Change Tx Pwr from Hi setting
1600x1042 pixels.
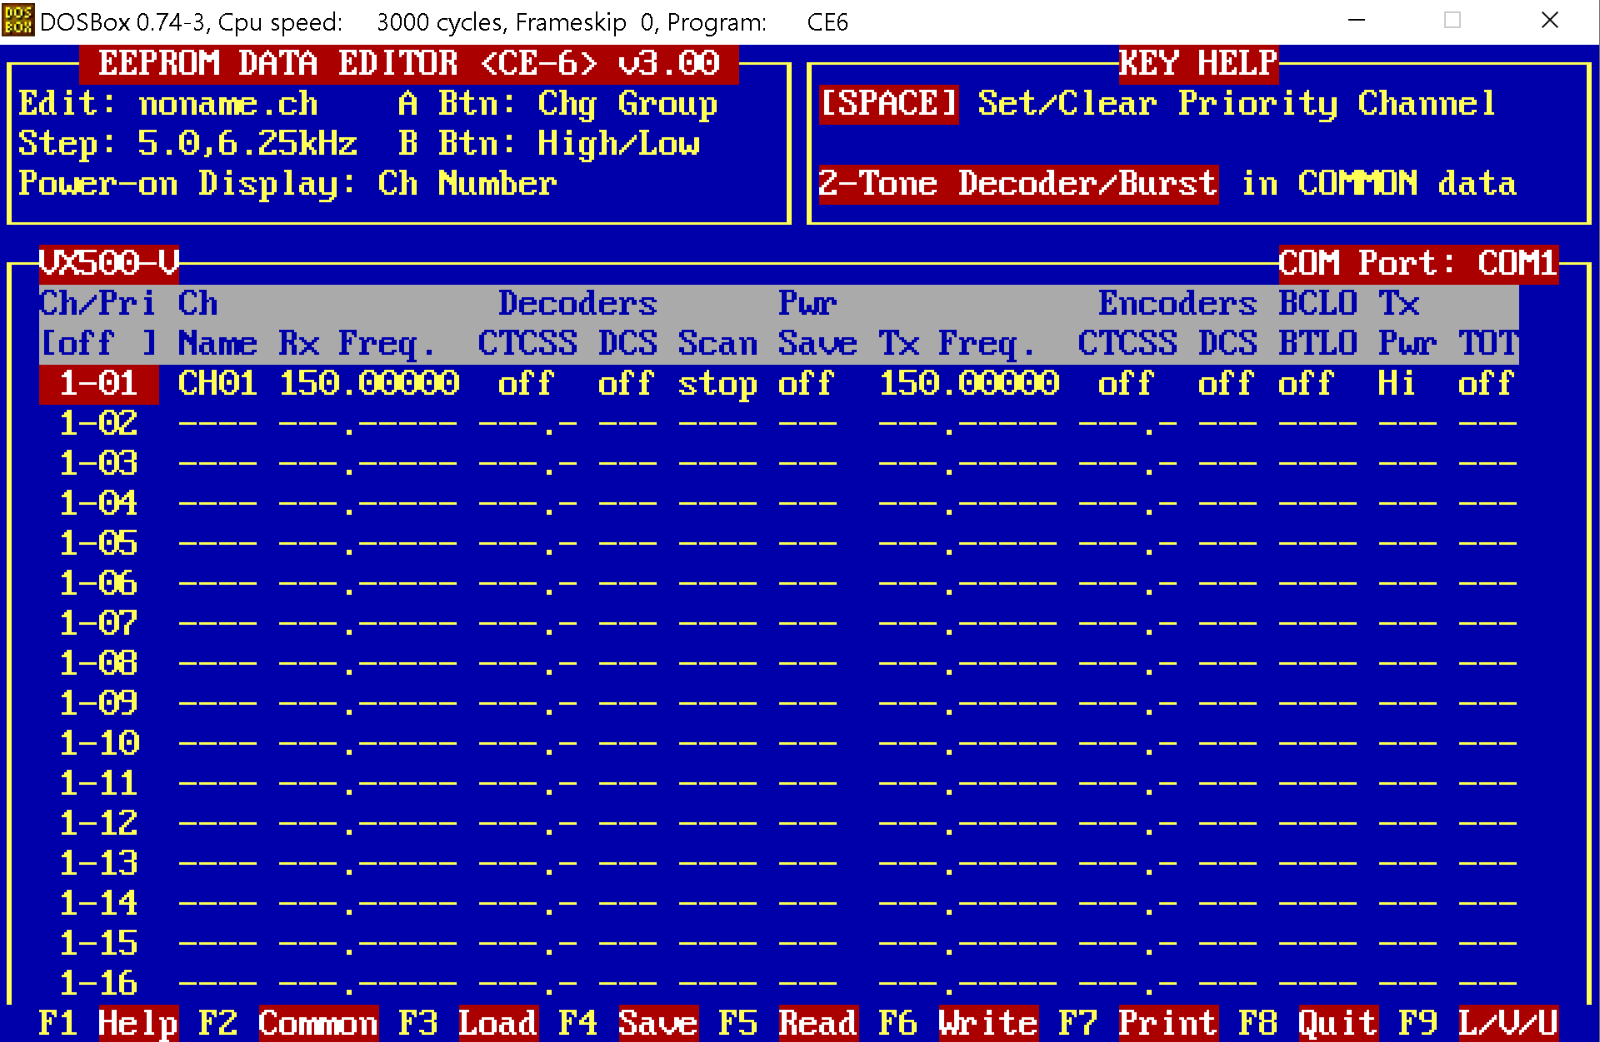(1397, 382)
